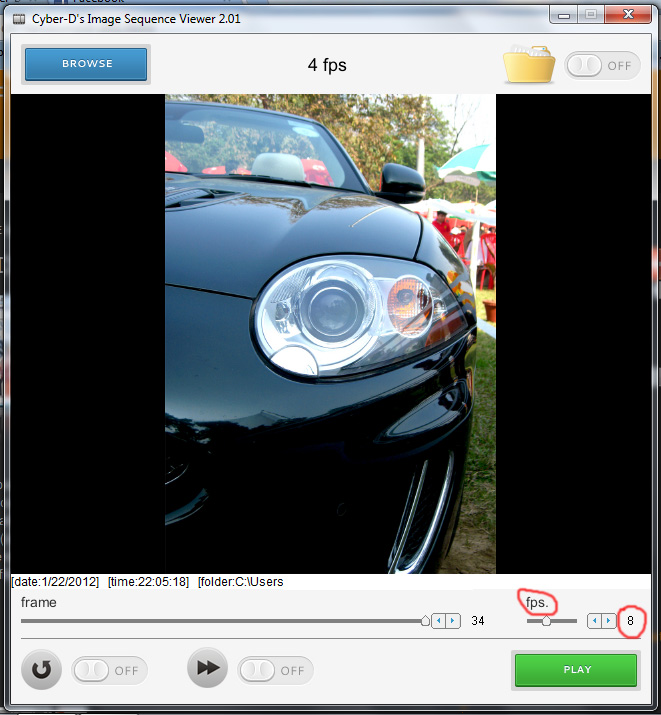Click the loop/repeat circular arrow icon

(41, 669)
